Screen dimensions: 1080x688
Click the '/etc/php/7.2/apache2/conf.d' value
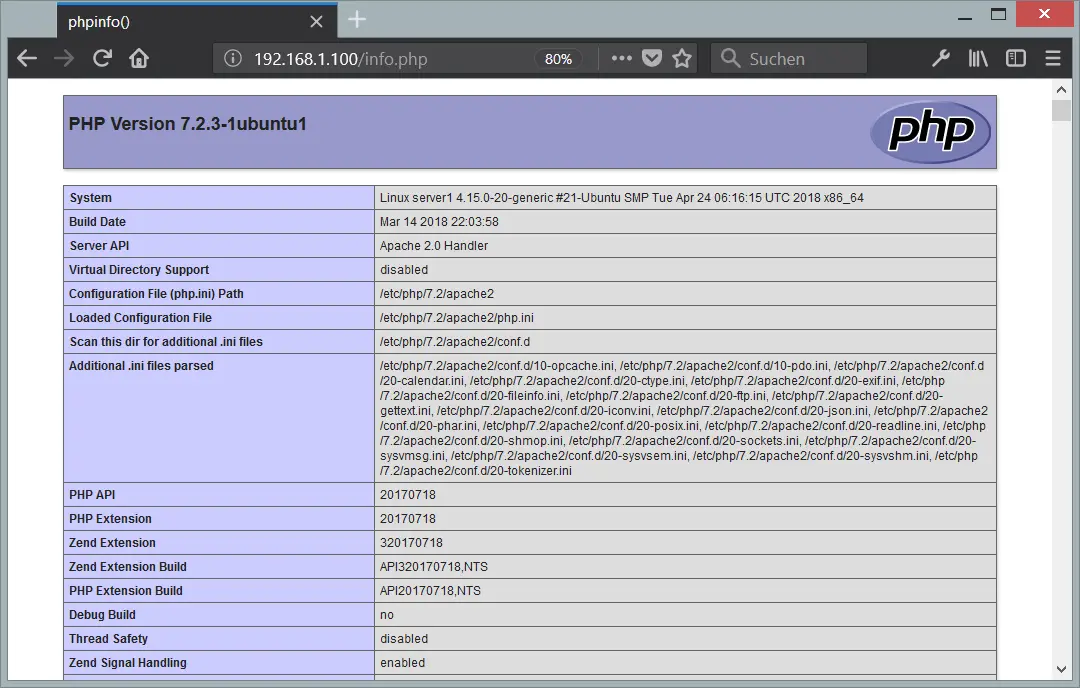[x=455, y=342]
